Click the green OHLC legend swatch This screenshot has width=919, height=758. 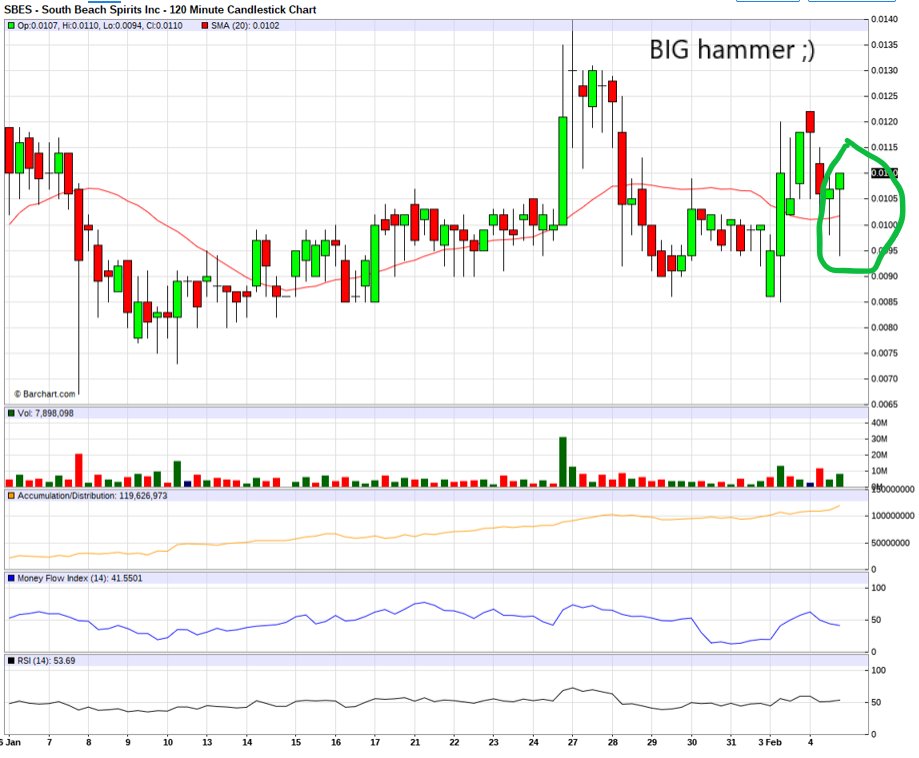[11, 26]
